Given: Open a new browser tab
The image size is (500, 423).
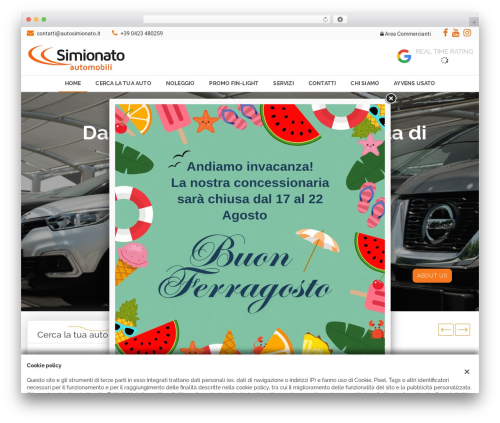Looking at the screenshot, I should pyautogui.click(x=474, y=22).
